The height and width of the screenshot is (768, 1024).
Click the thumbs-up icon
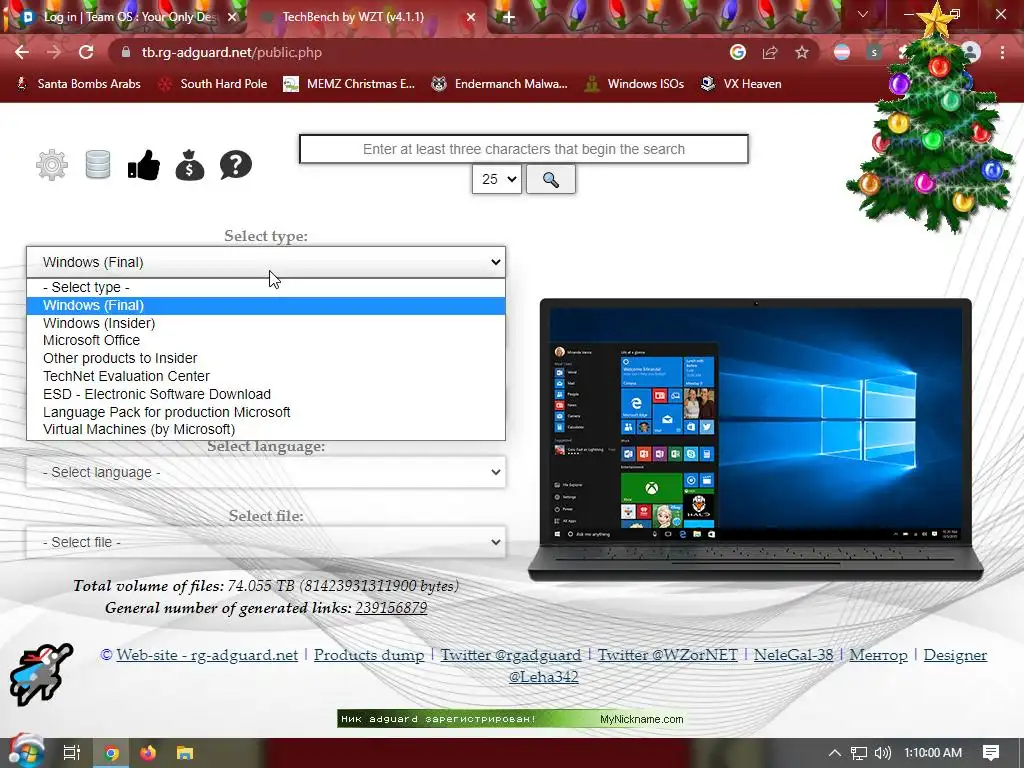tap(144, 165)
